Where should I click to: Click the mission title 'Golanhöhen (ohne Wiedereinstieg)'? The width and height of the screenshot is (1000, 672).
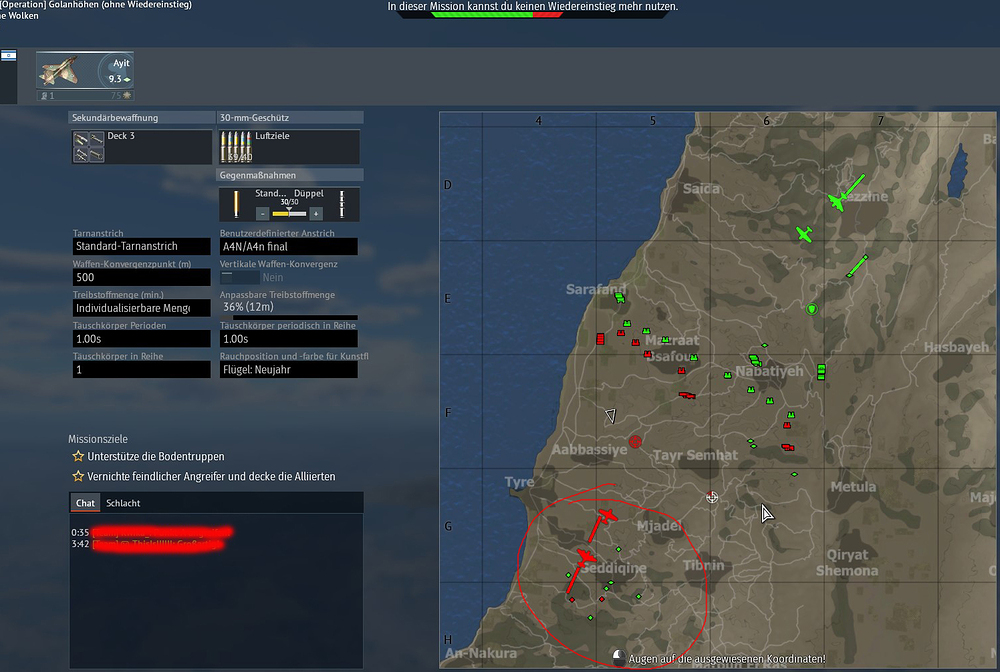tap(121, 4)
